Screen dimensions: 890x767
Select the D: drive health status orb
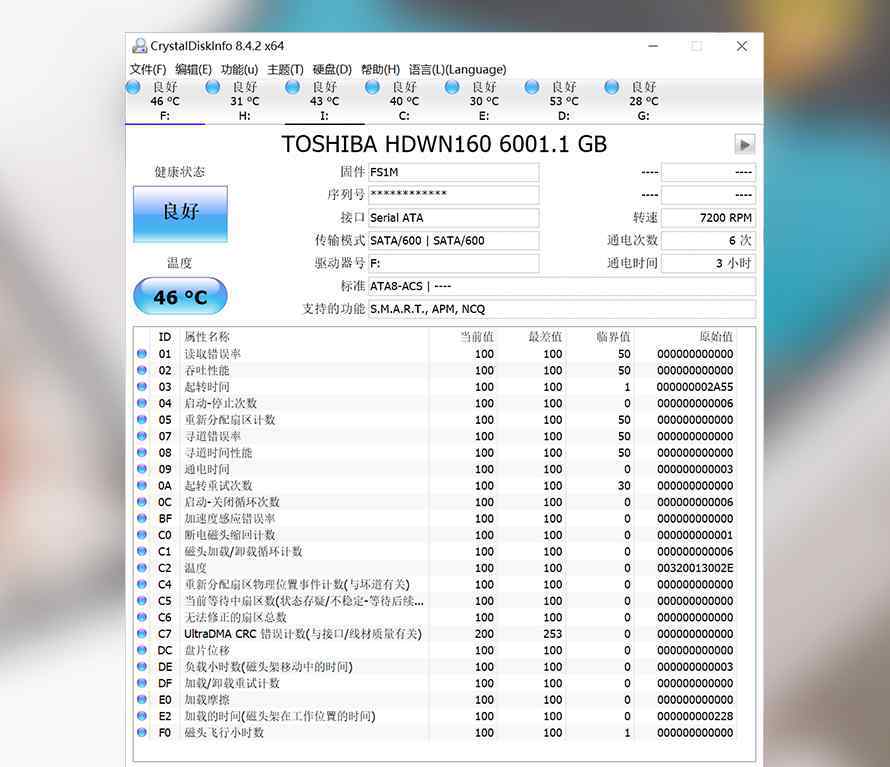532,87
